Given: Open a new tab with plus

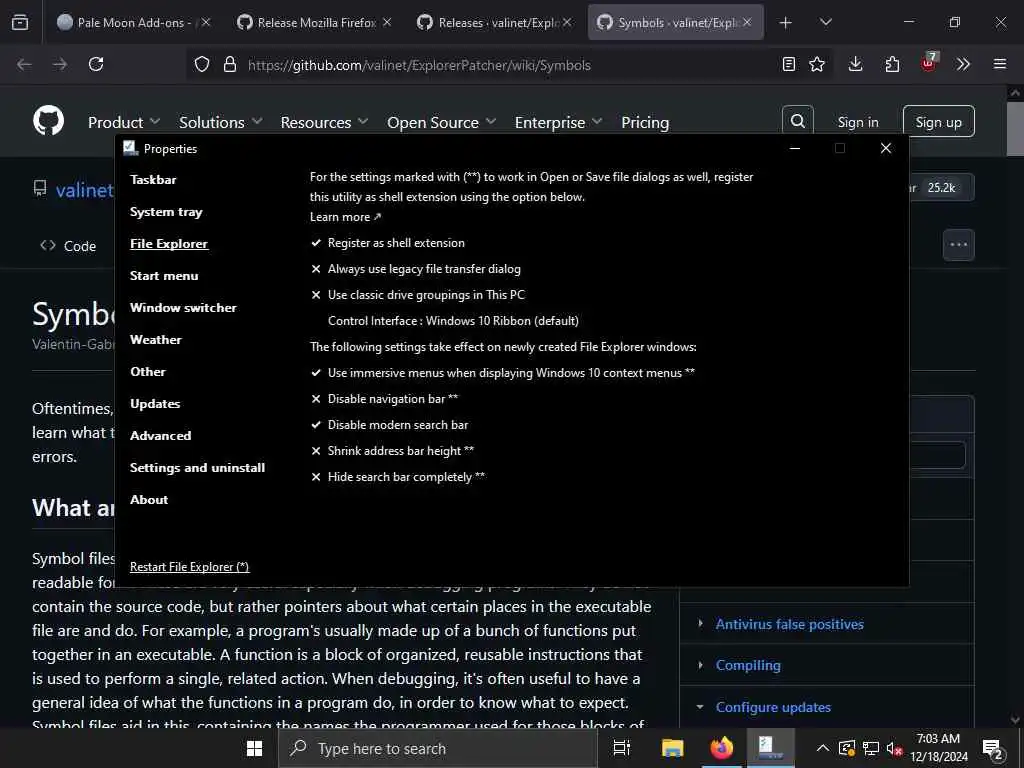Looking at the screenshot, I should pyautogui.click(x=786, y=23).
